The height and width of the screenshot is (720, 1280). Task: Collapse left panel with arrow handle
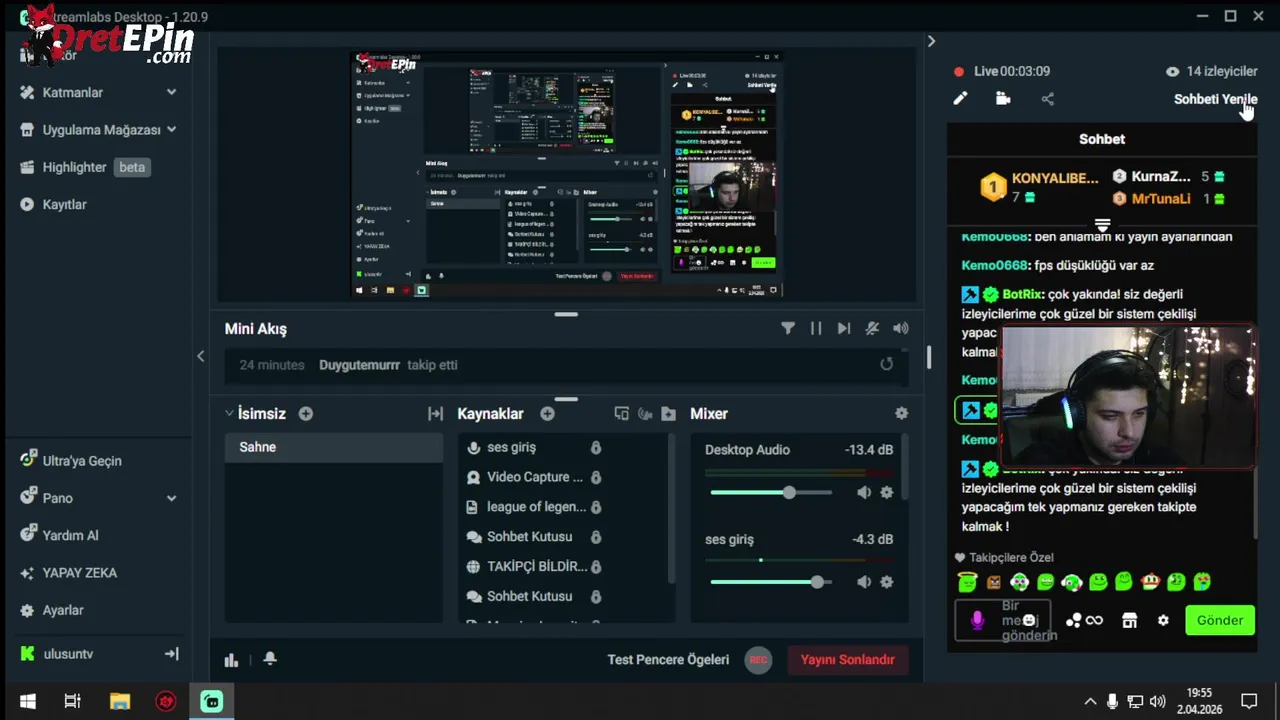point(200,356)
